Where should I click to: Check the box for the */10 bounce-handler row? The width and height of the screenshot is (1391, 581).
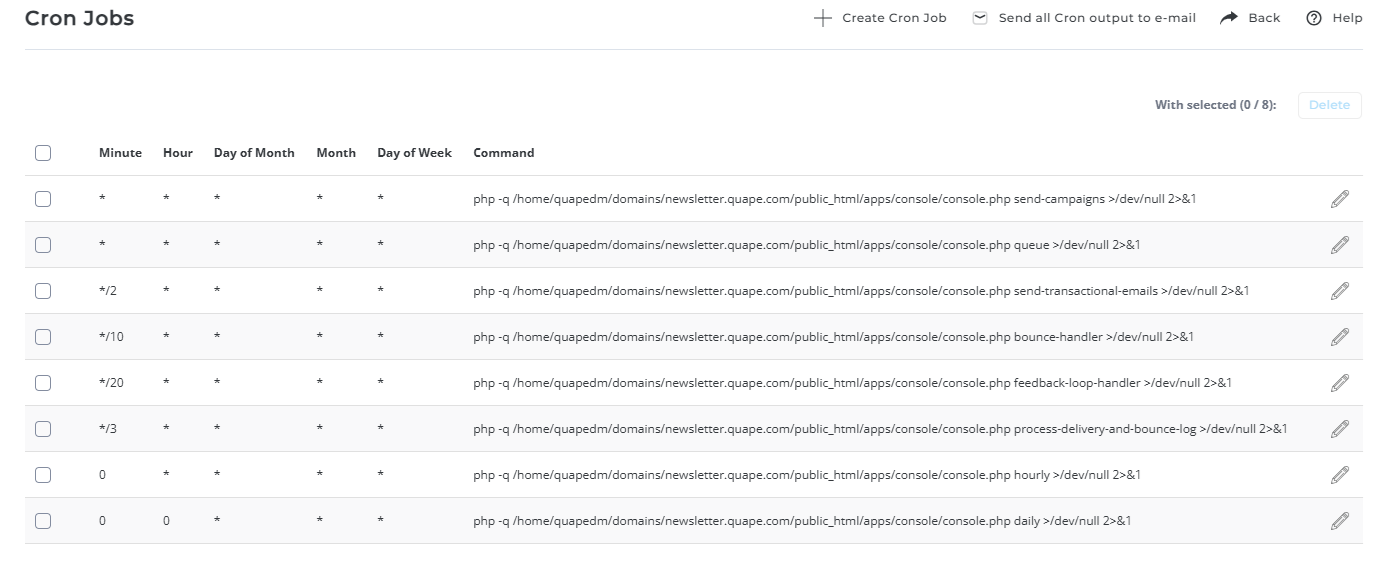(43, 337)
